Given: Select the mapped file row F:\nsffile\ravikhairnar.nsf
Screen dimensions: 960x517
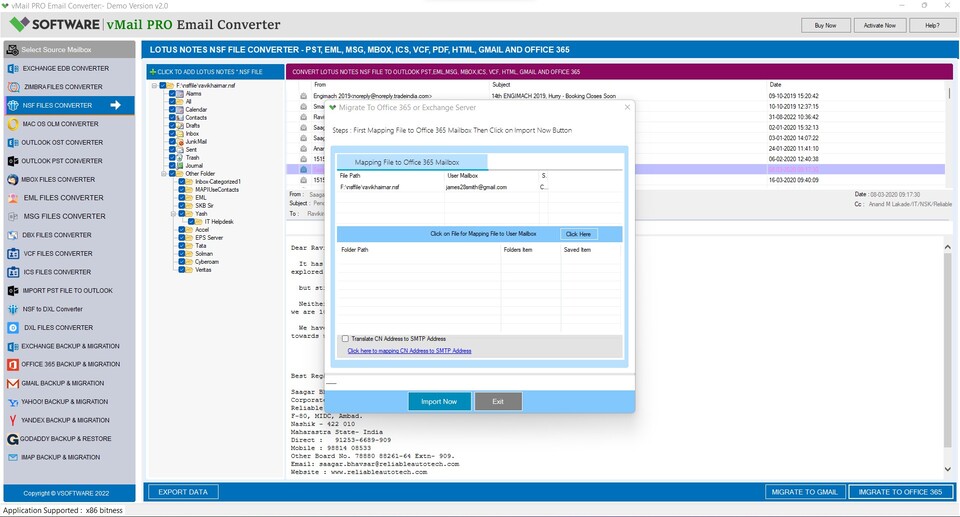Looking at the screenshot, I should tap(370, 187).
